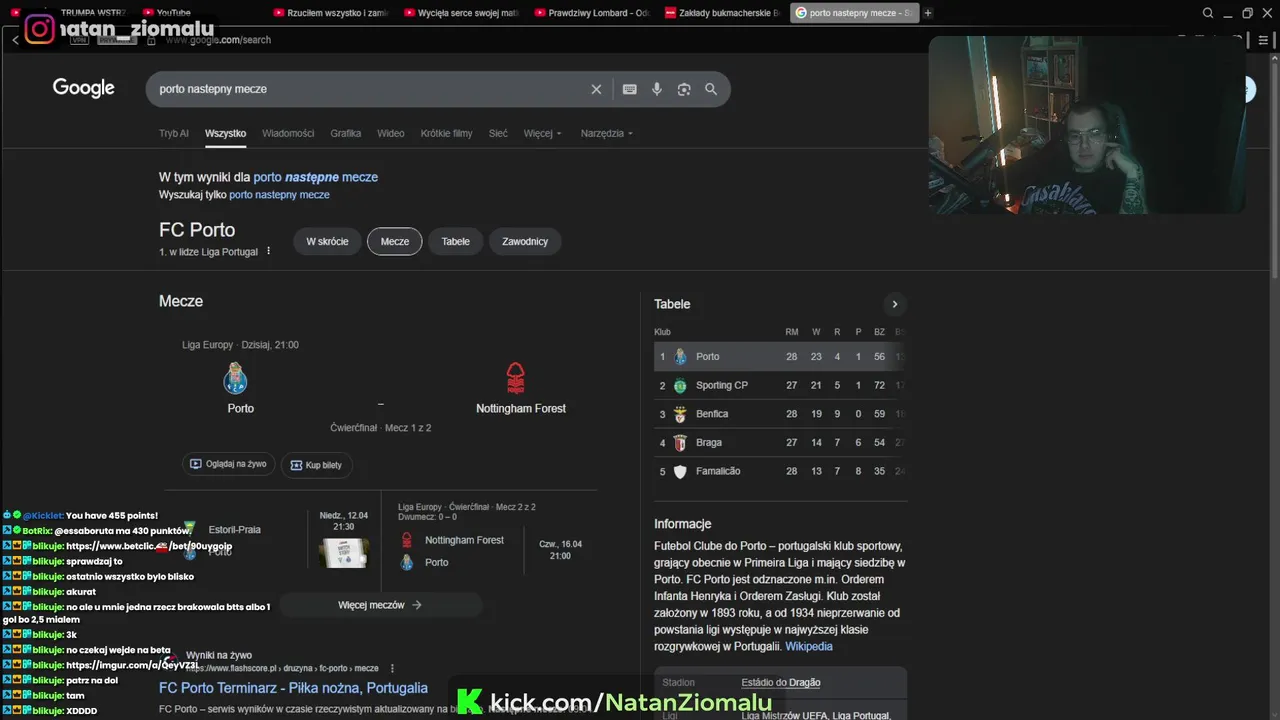Image resolution: width=1280 pixels, height=720 pixels.
Task: Open the Narzędzia dropdown
Action: point(607,133)
